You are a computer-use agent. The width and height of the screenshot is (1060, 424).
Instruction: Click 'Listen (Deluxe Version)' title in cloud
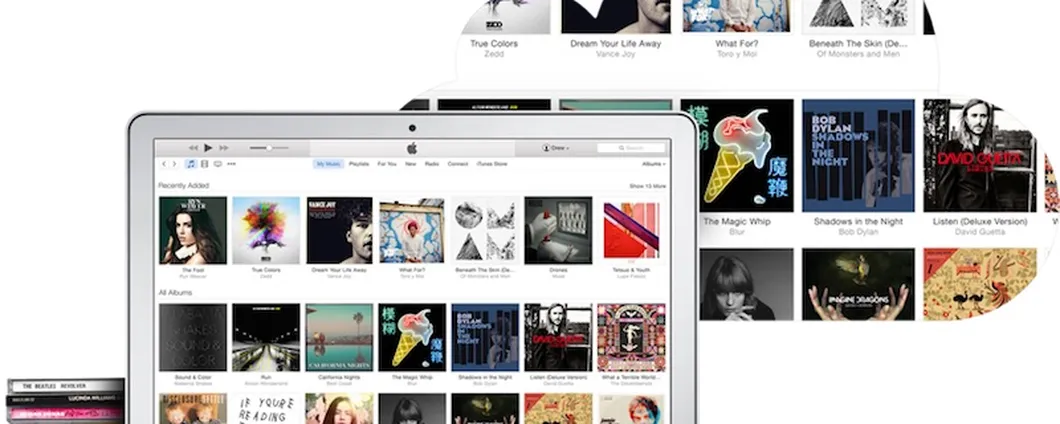point(980,221)
